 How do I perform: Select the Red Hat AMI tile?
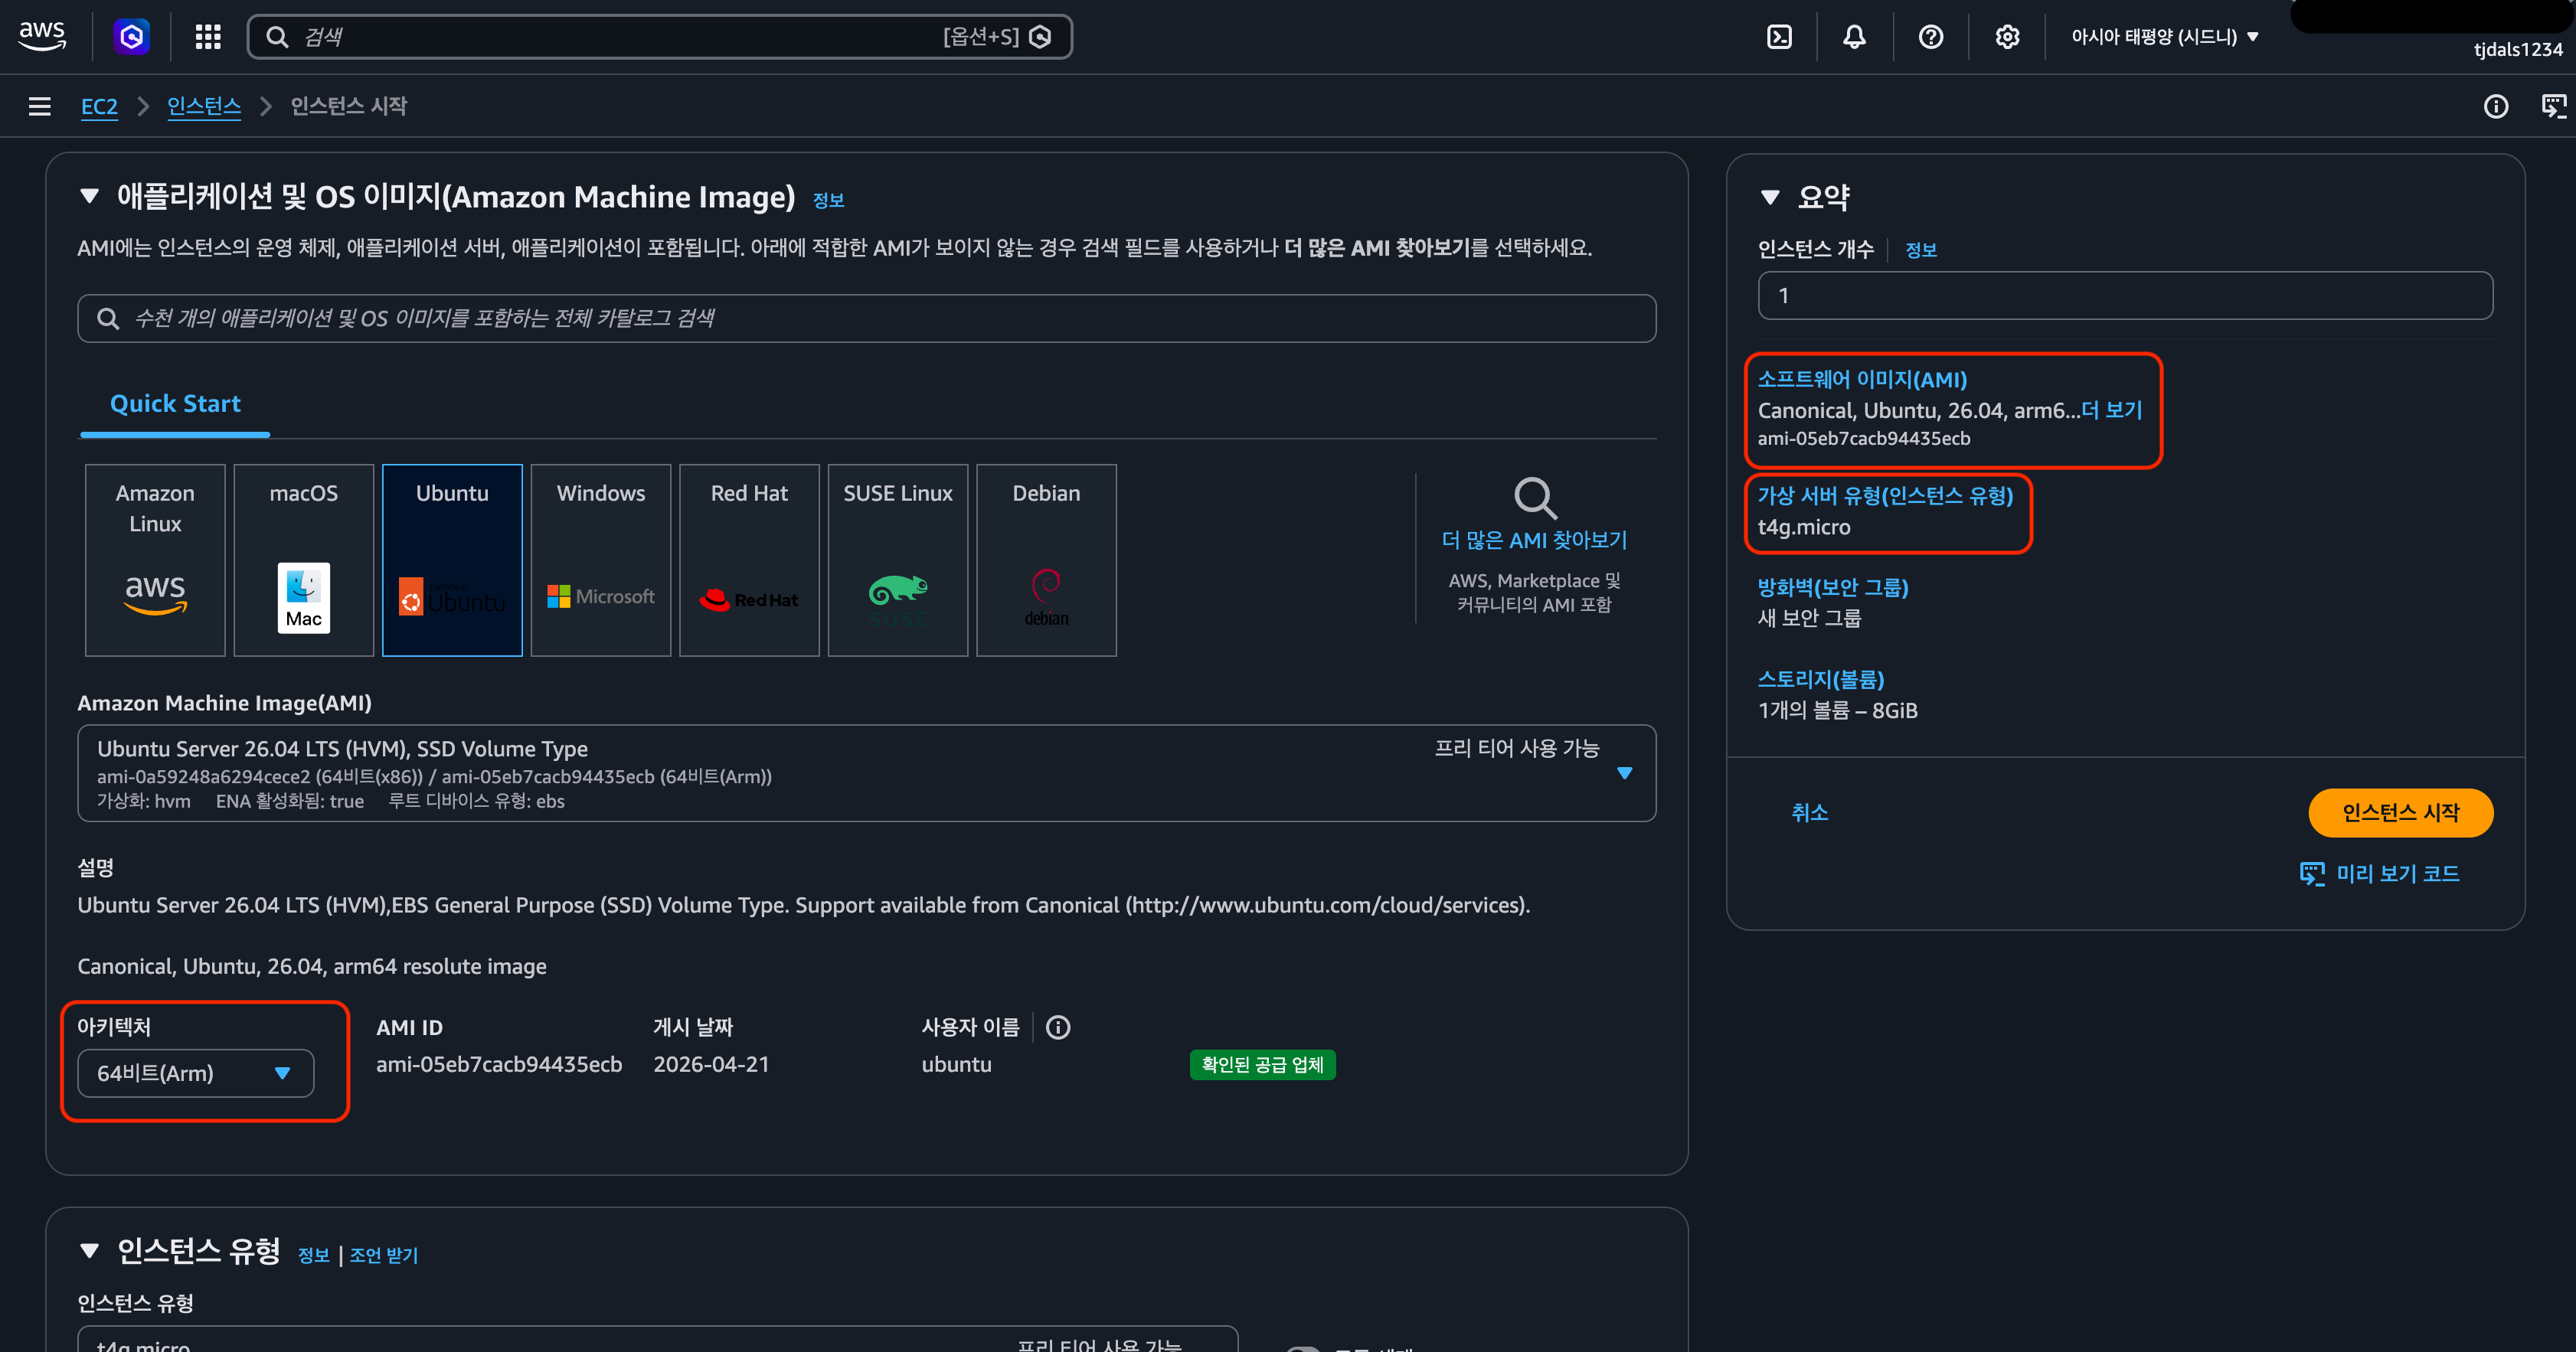tap(749, 560)
